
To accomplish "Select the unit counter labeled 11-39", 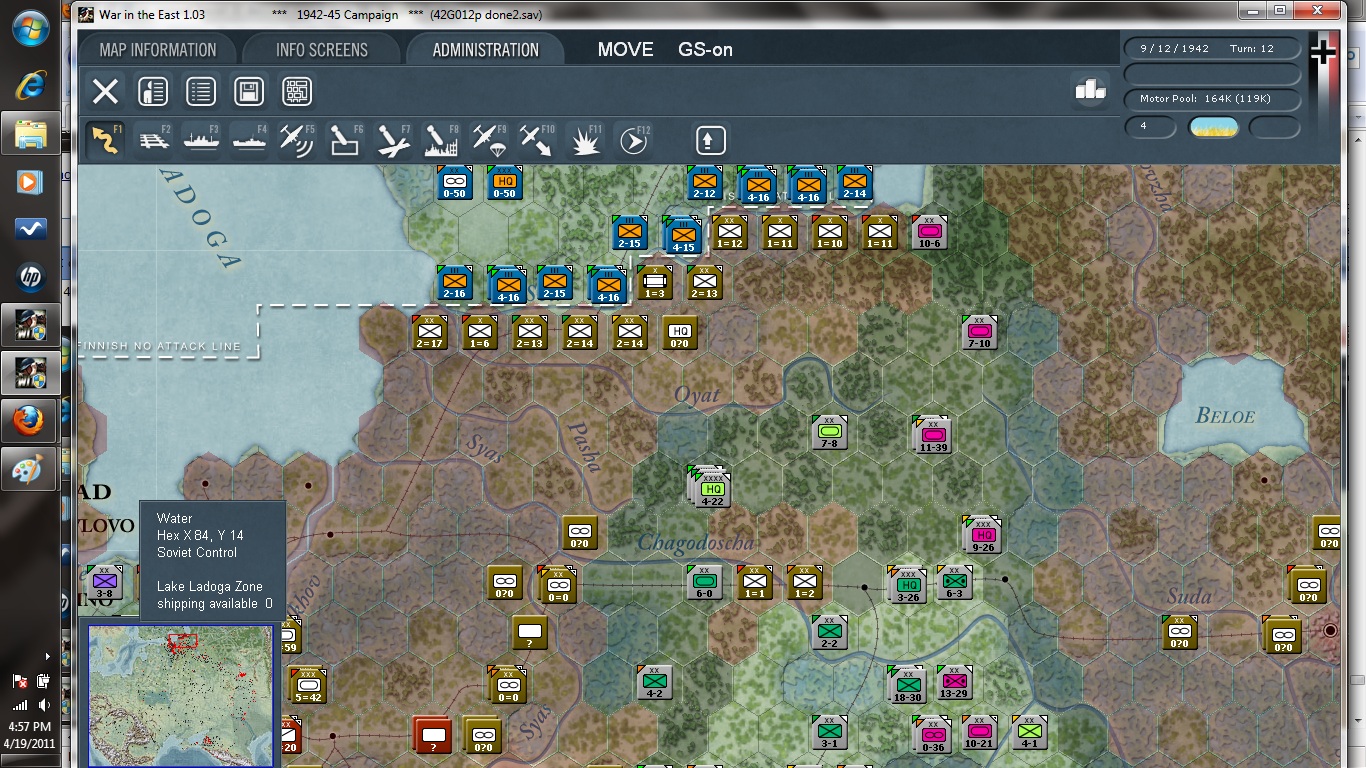I will [932, 435].
